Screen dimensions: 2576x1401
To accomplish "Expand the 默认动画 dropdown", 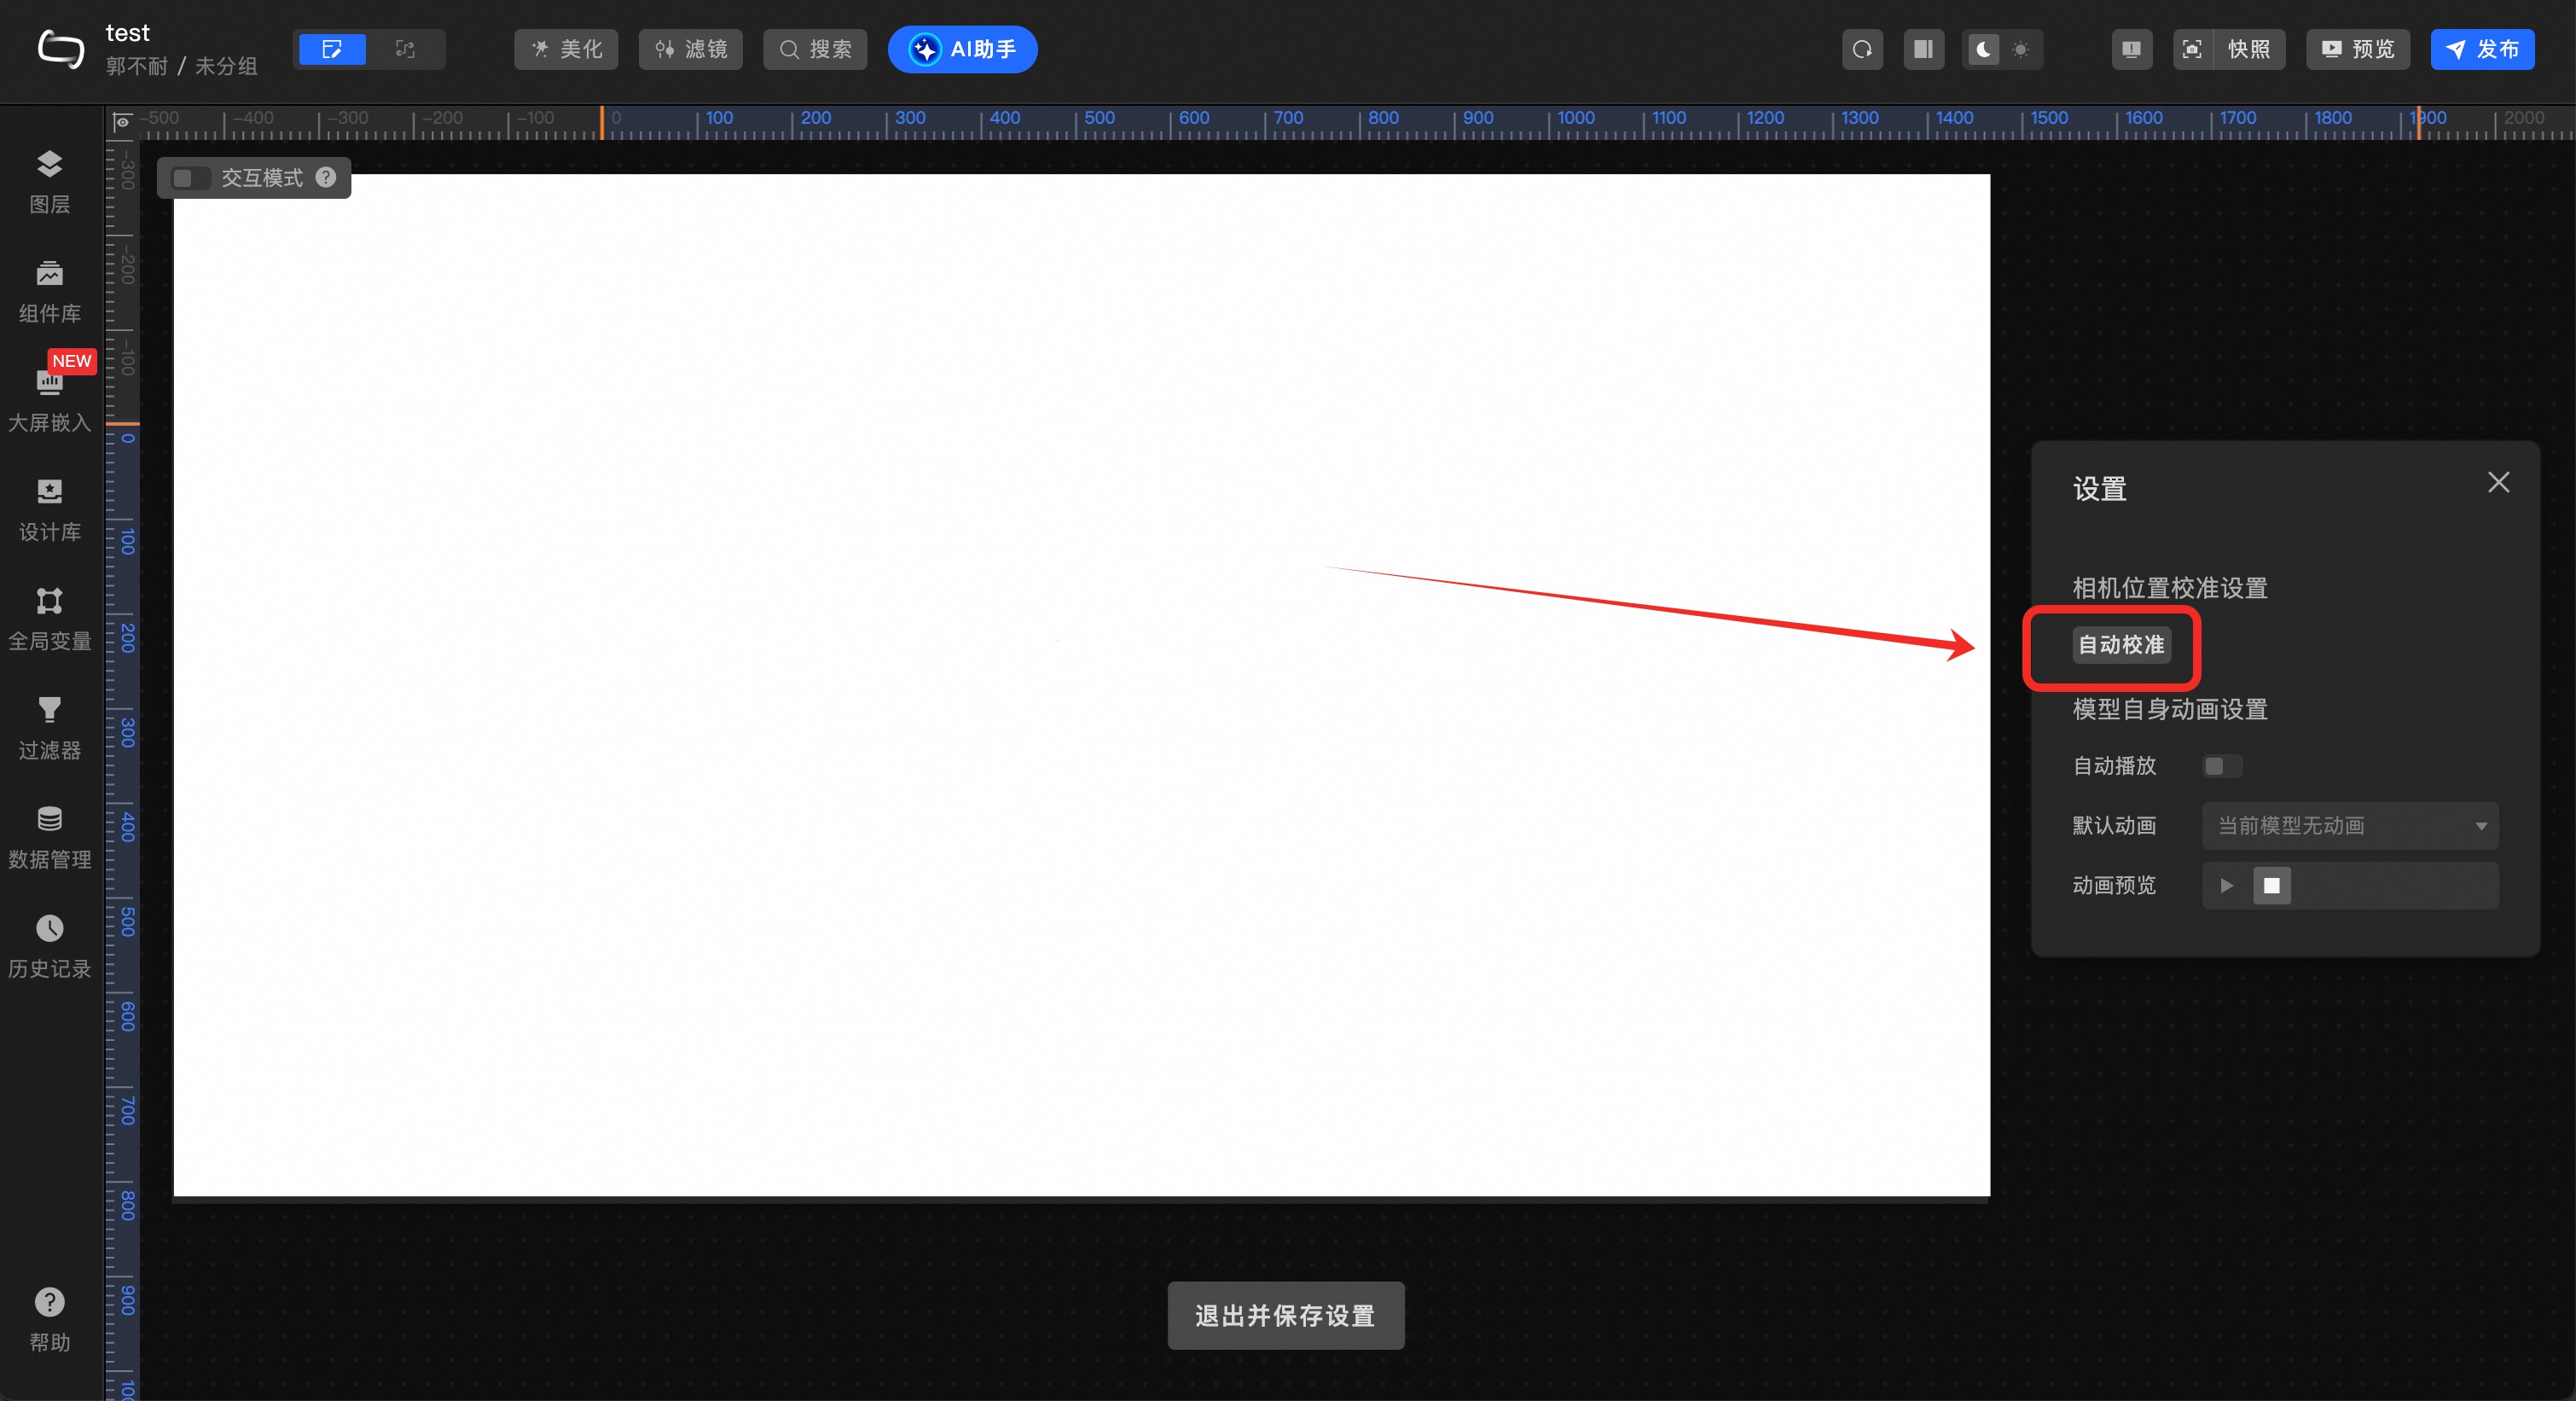I will tap(2349, 826).
